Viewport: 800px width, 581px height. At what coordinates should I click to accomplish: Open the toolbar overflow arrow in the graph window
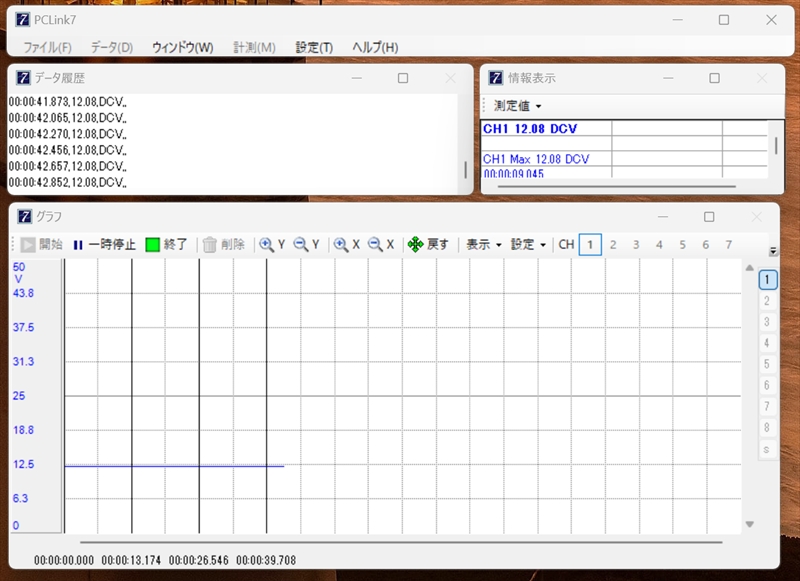click(773, 251)
